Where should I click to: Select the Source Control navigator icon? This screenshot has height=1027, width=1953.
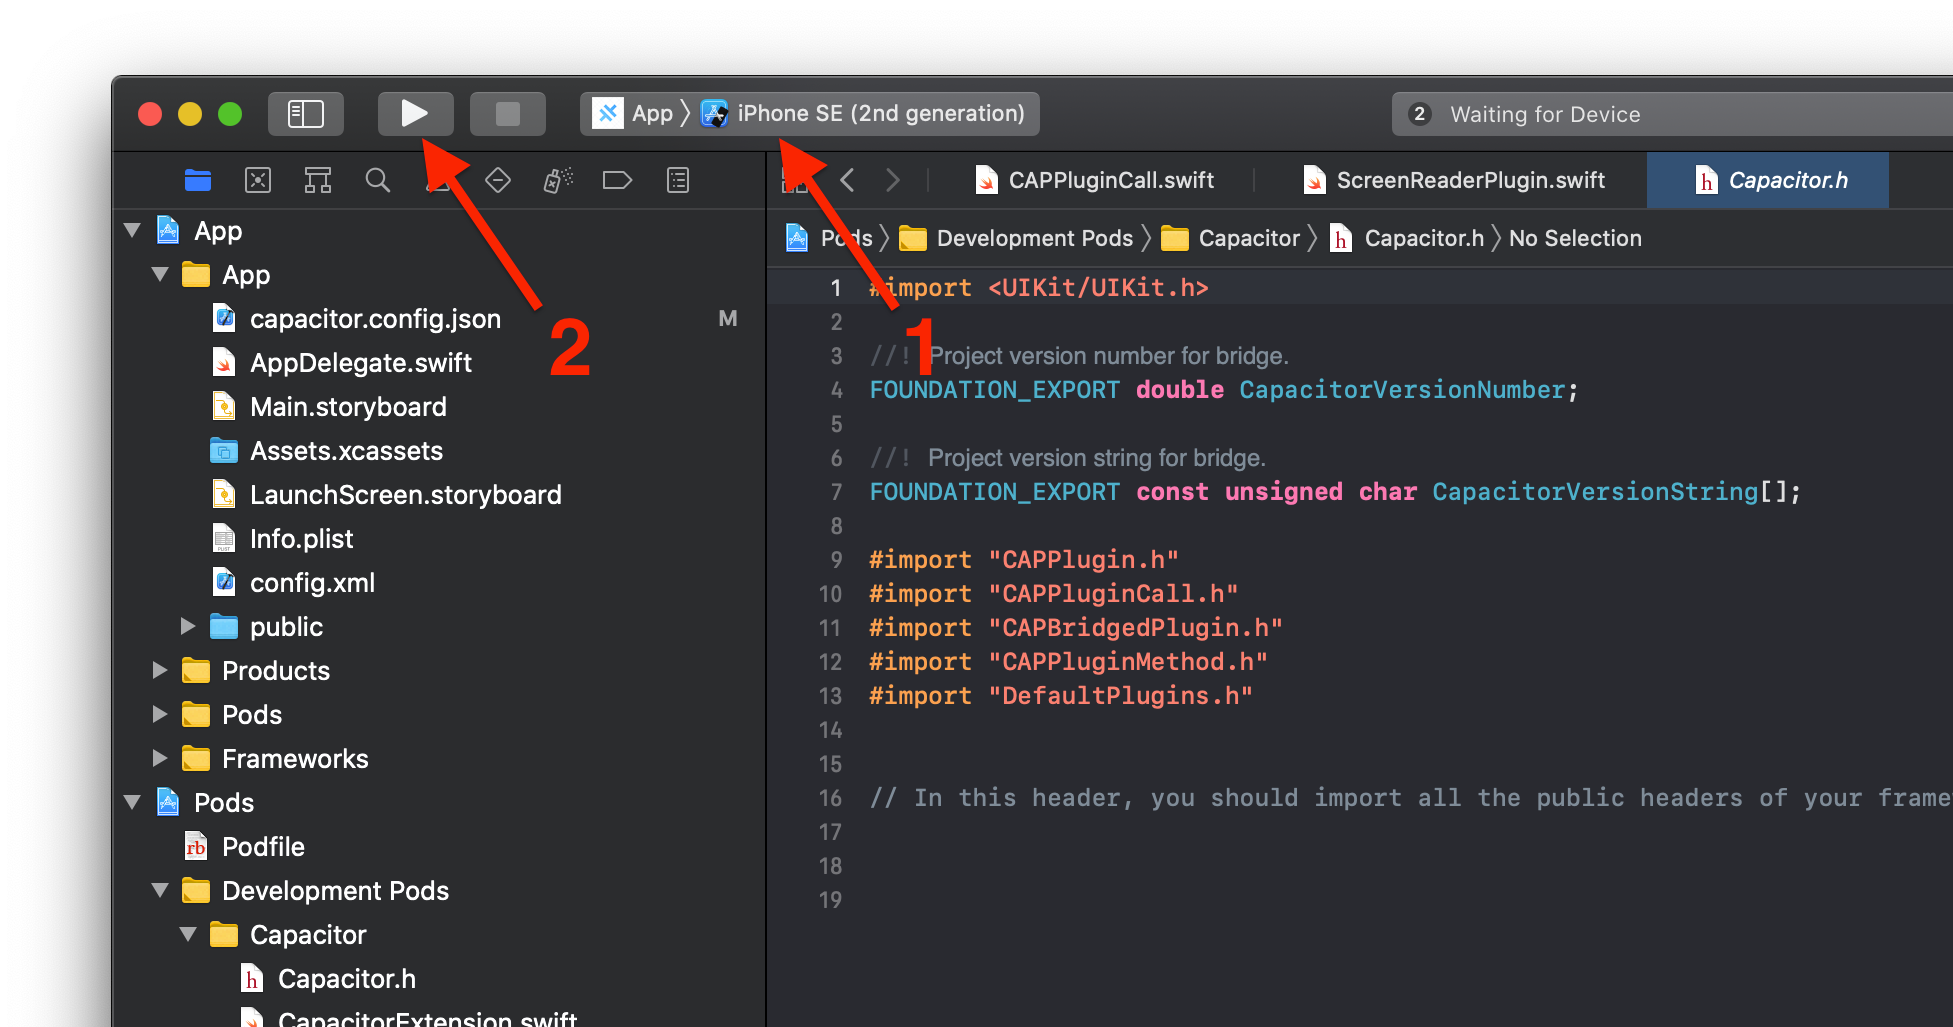(257, 180)
